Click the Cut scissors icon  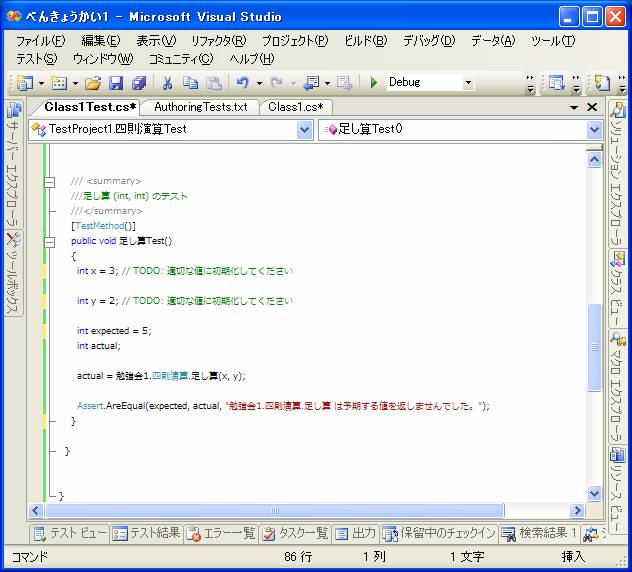pos(167,83)
